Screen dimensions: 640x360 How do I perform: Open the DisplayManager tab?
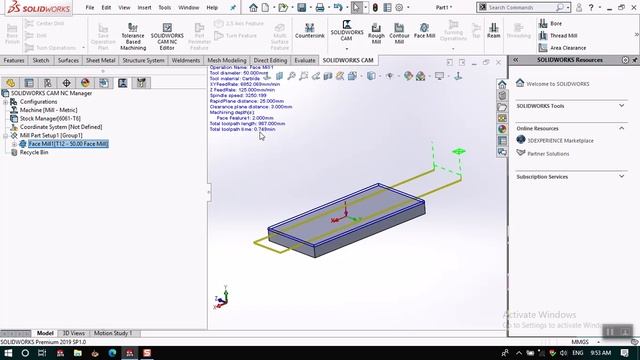(85, 83)
